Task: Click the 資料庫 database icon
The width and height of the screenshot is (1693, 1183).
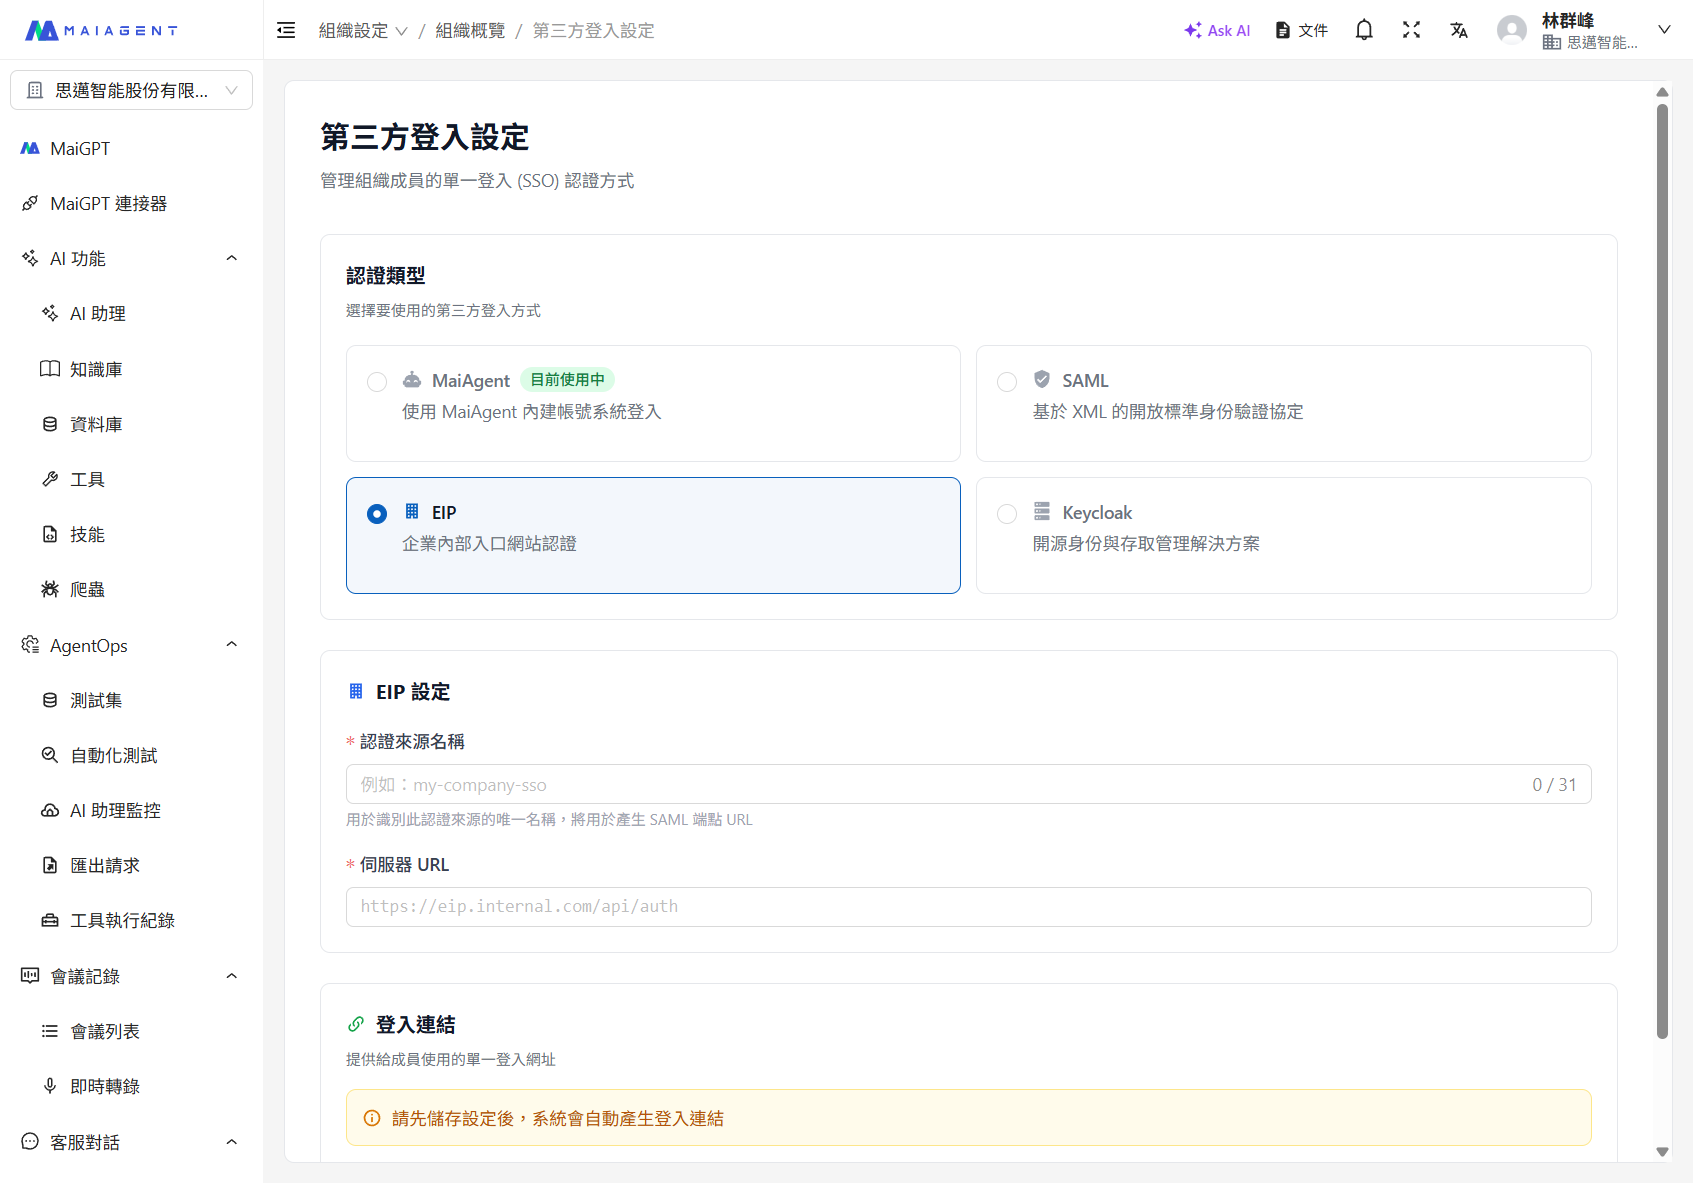Action: point(50,424)
